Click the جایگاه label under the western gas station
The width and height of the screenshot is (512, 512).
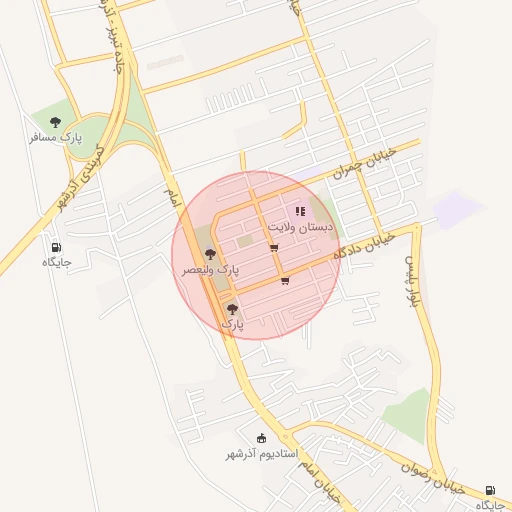[x=57, y=263]
